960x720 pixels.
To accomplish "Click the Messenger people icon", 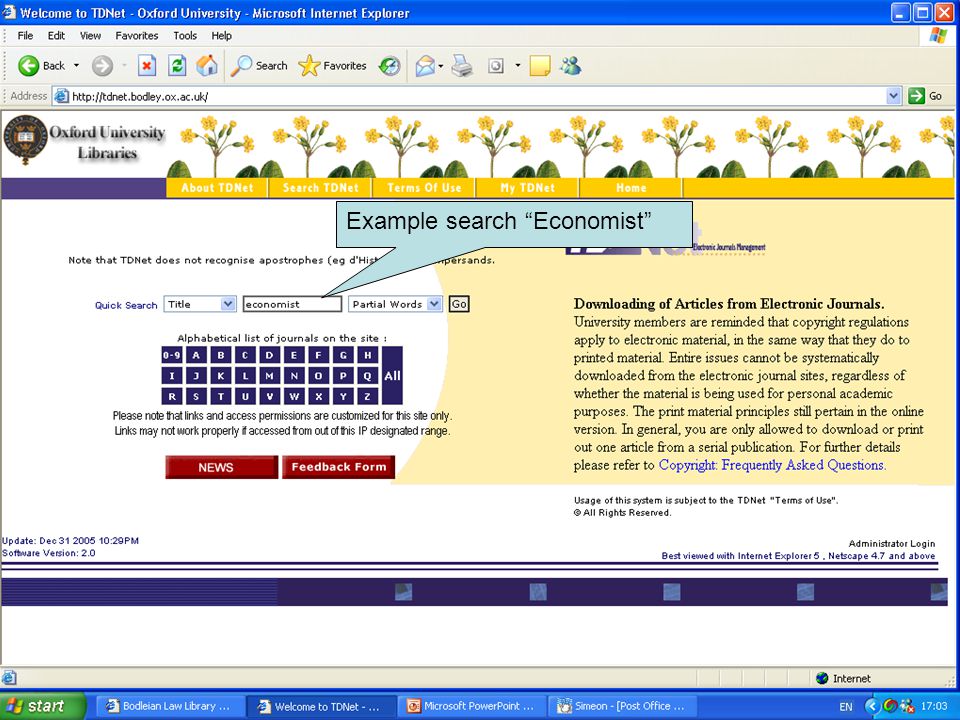I will coord(570,66).
